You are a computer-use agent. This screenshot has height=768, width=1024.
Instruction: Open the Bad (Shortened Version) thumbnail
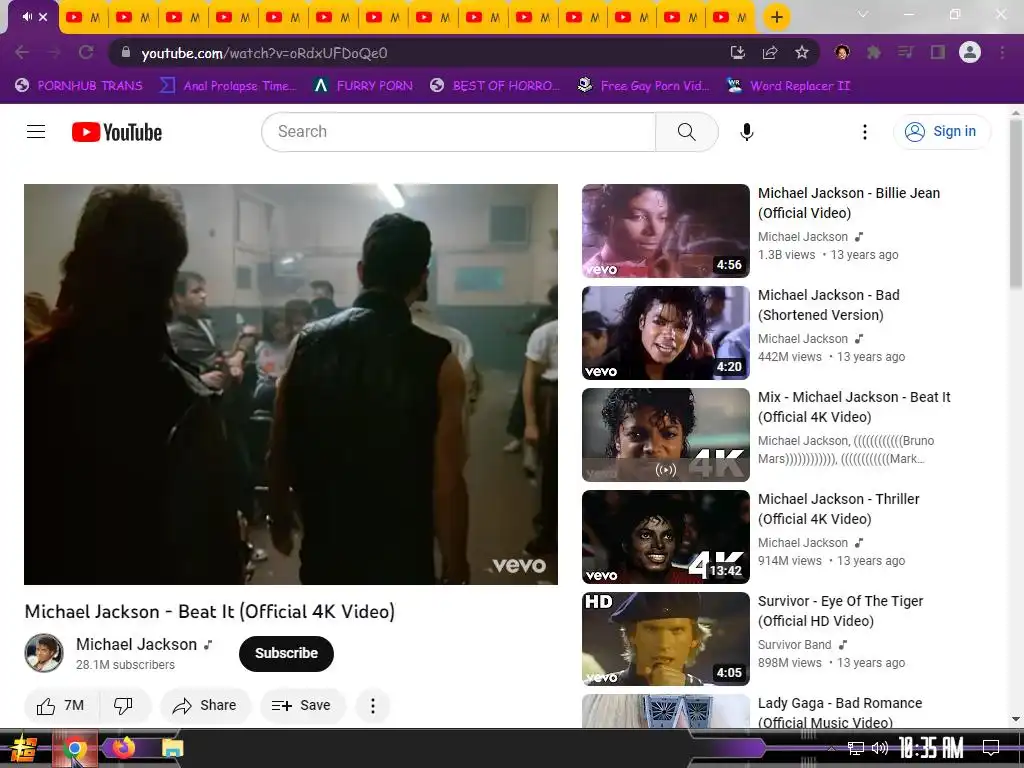point(665,333)
